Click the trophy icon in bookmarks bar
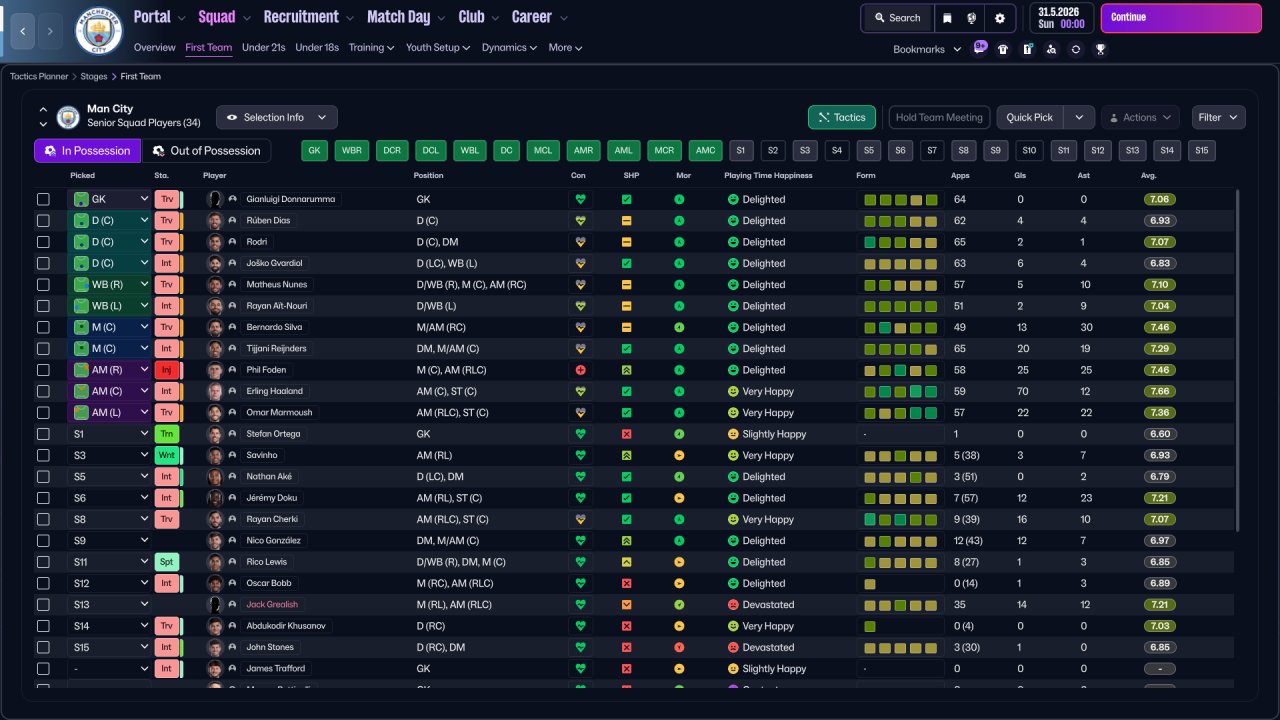Image resolution: width=1280 pixels, height=720 pixels. (1100, 49)
